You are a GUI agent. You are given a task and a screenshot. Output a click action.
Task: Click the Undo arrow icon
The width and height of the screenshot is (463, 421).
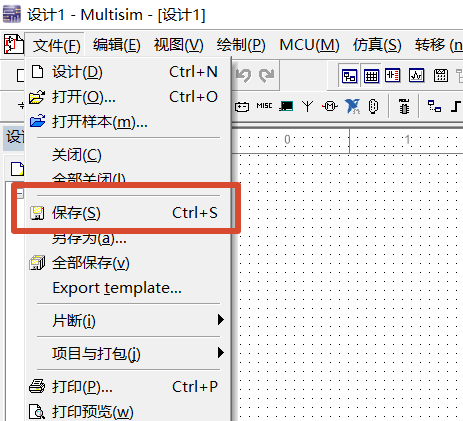tap(243, 75)
